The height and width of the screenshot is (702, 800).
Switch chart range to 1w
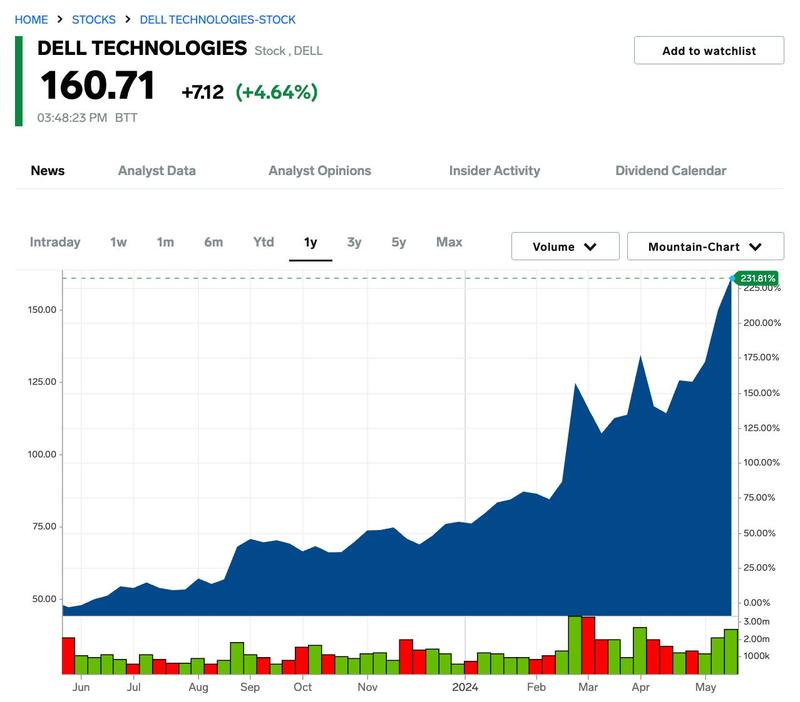(118, 242)
